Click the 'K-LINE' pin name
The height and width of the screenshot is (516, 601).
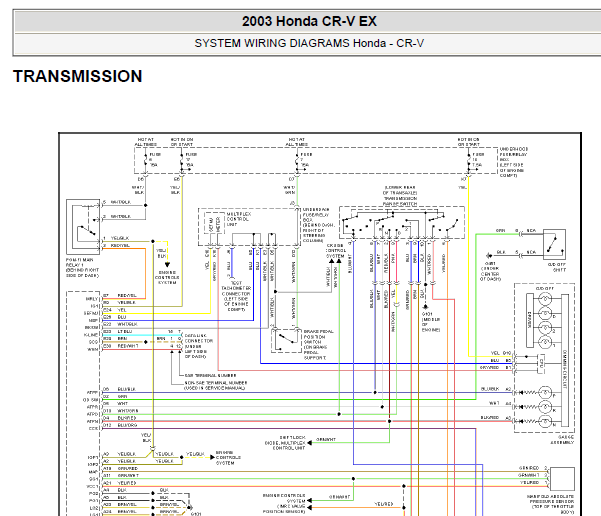coord(91,335)
